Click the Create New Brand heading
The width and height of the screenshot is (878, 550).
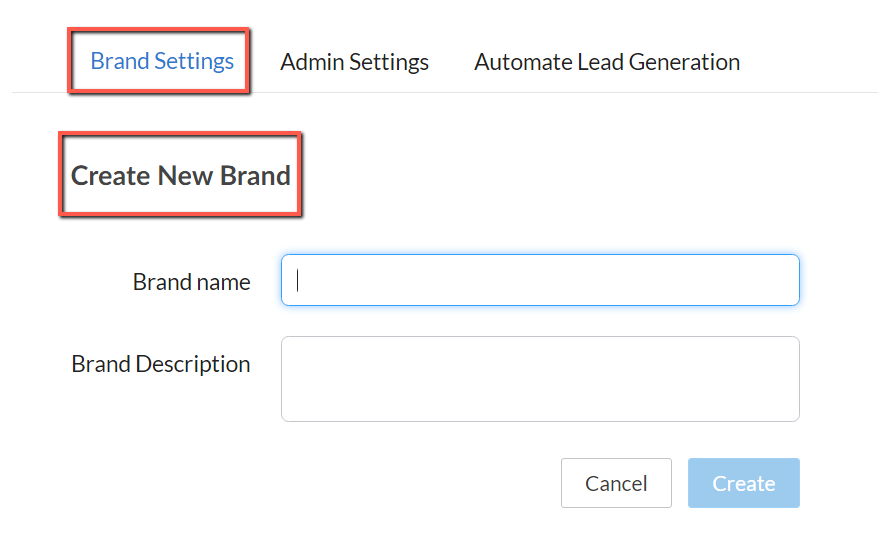(x=180, y=175)
